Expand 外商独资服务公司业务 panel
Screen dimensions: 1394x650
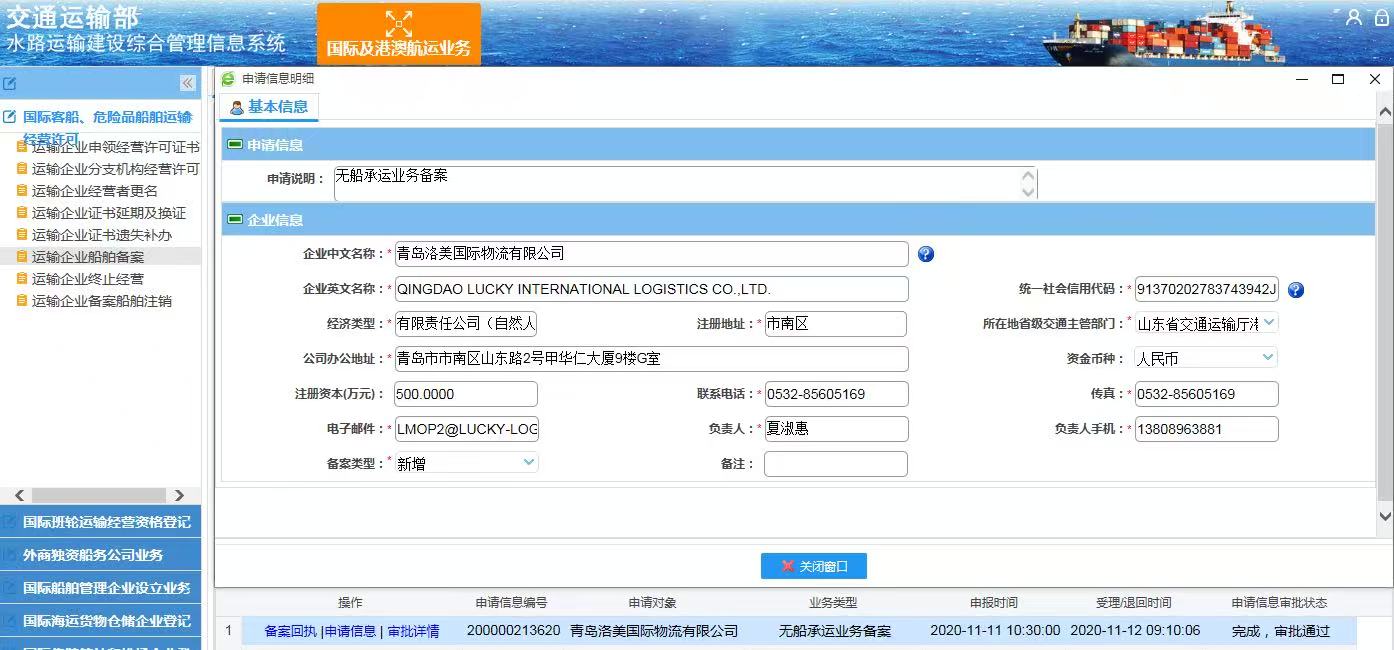(100, 555)
